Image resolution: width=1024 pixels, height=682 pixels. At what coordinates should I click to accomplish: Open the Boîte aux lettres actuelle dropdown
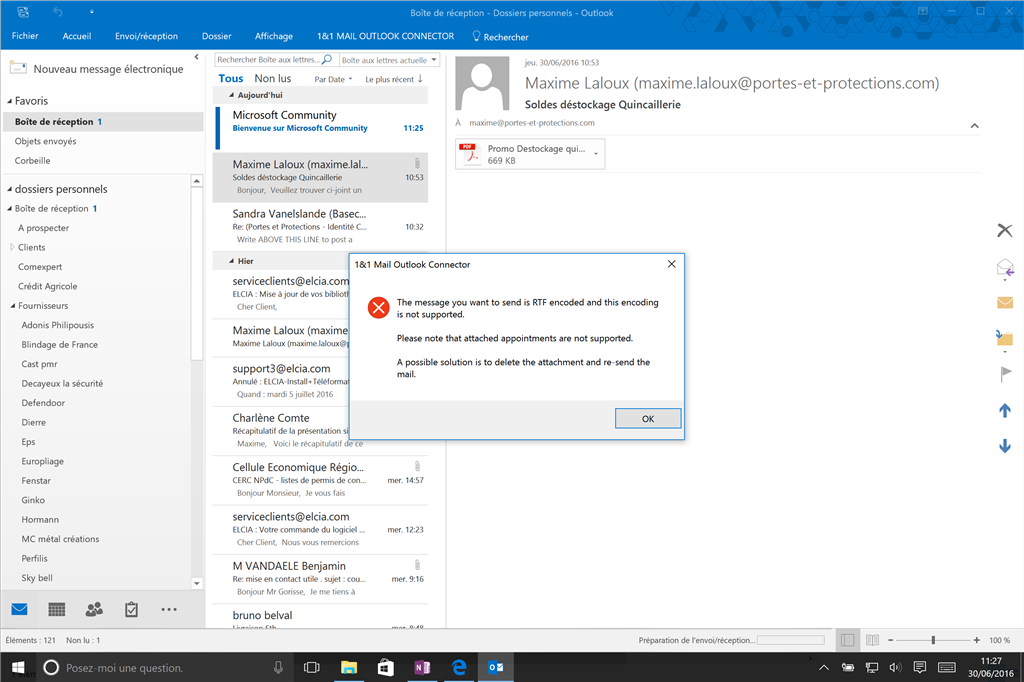(389, 60)
